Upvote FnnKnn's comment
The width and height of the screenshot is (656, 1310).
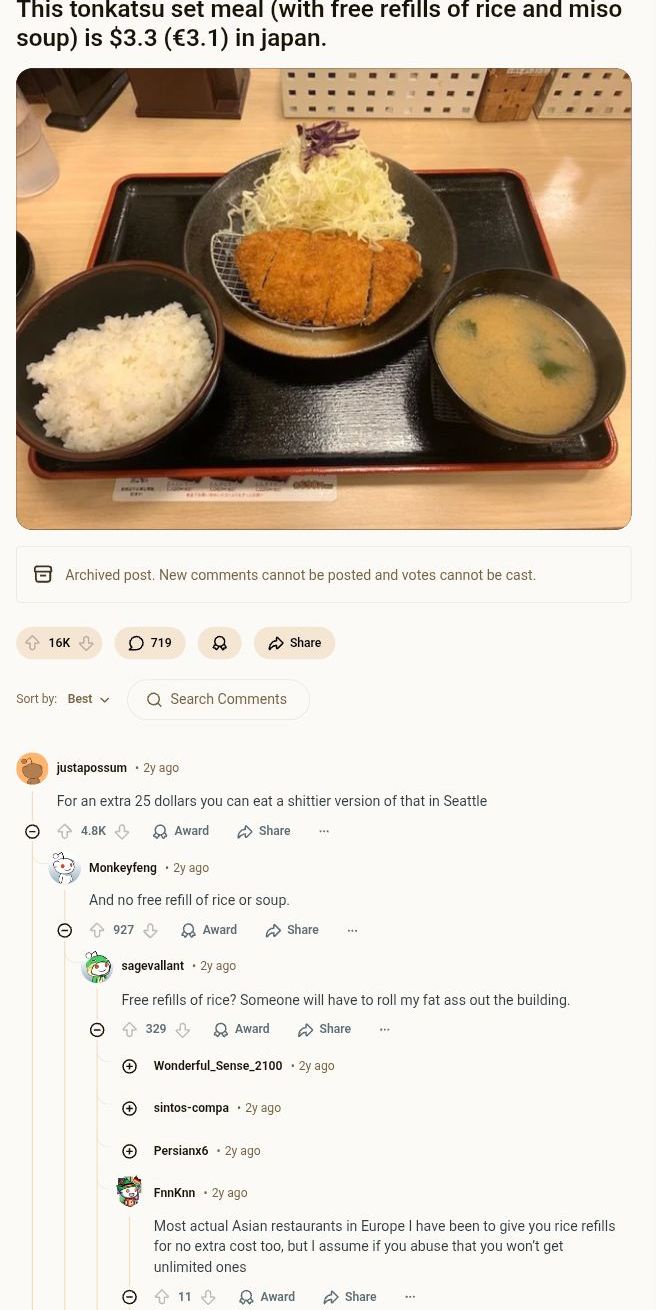pos(162,1297)
